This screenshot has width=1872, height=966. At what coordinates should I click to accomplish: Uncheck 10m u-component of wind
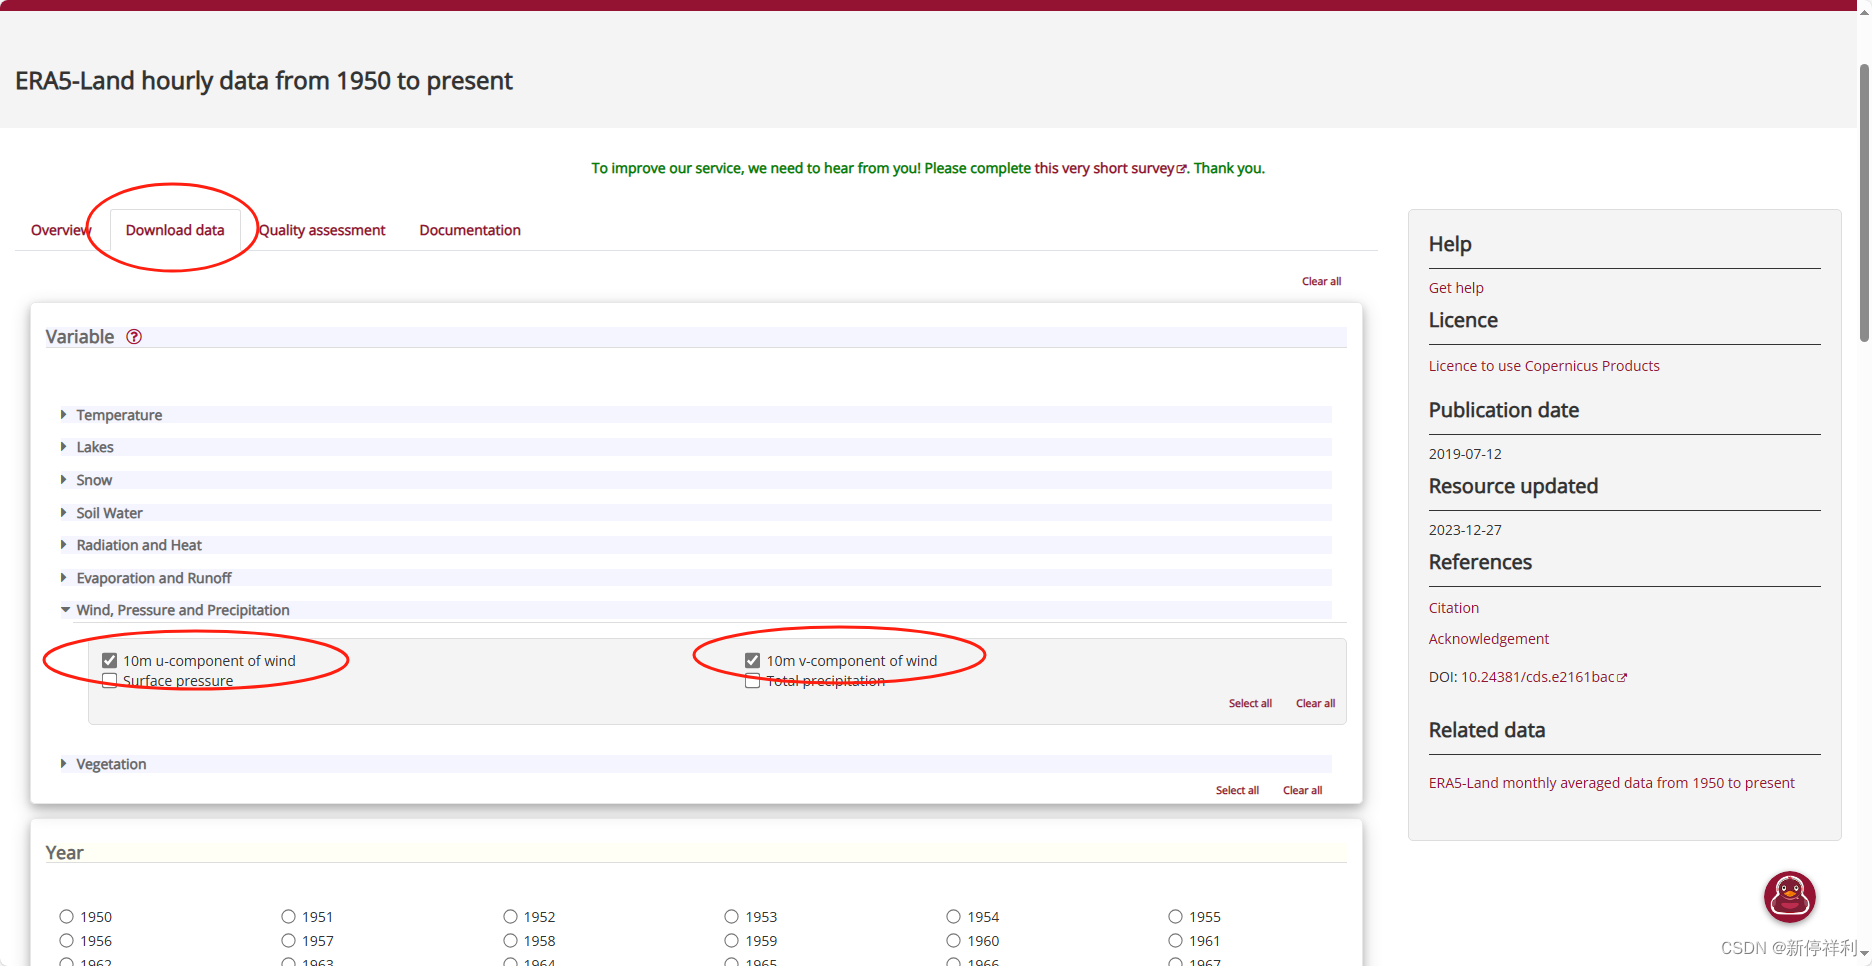110,661
